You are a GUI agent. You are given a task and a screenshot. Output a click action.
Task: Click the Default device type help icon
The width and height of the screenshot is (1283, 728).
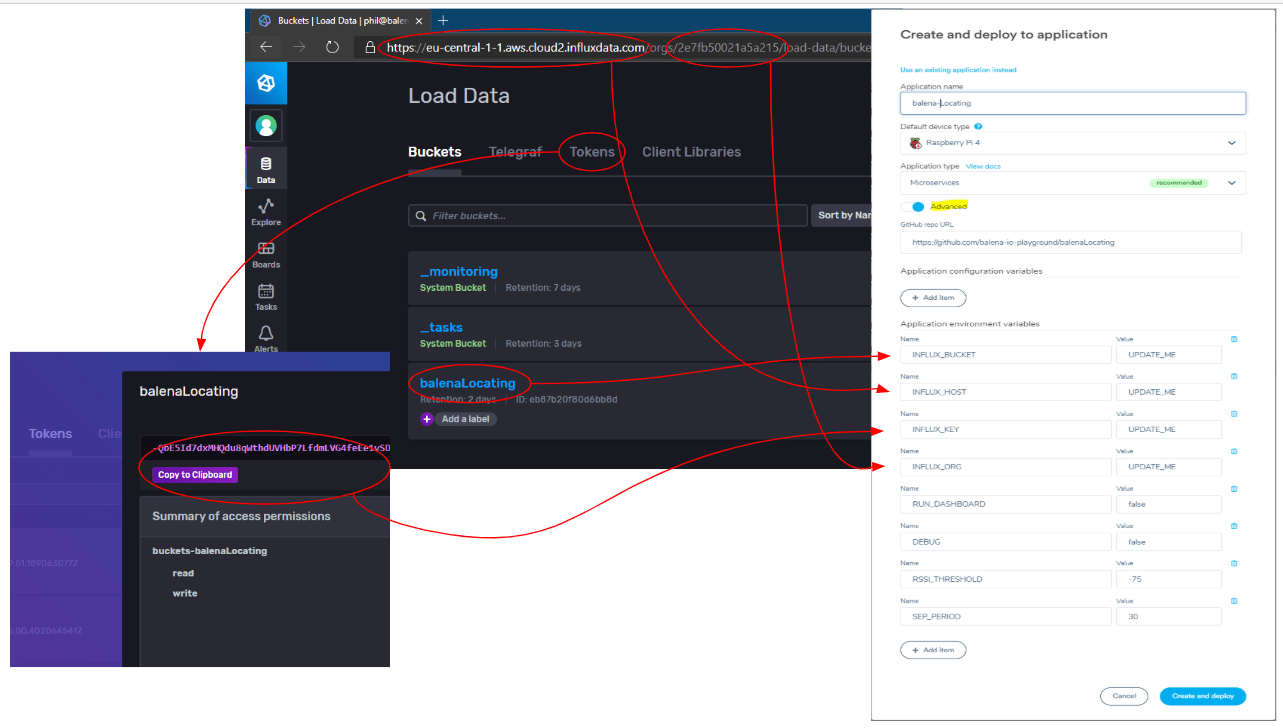[x=978, y=127]
